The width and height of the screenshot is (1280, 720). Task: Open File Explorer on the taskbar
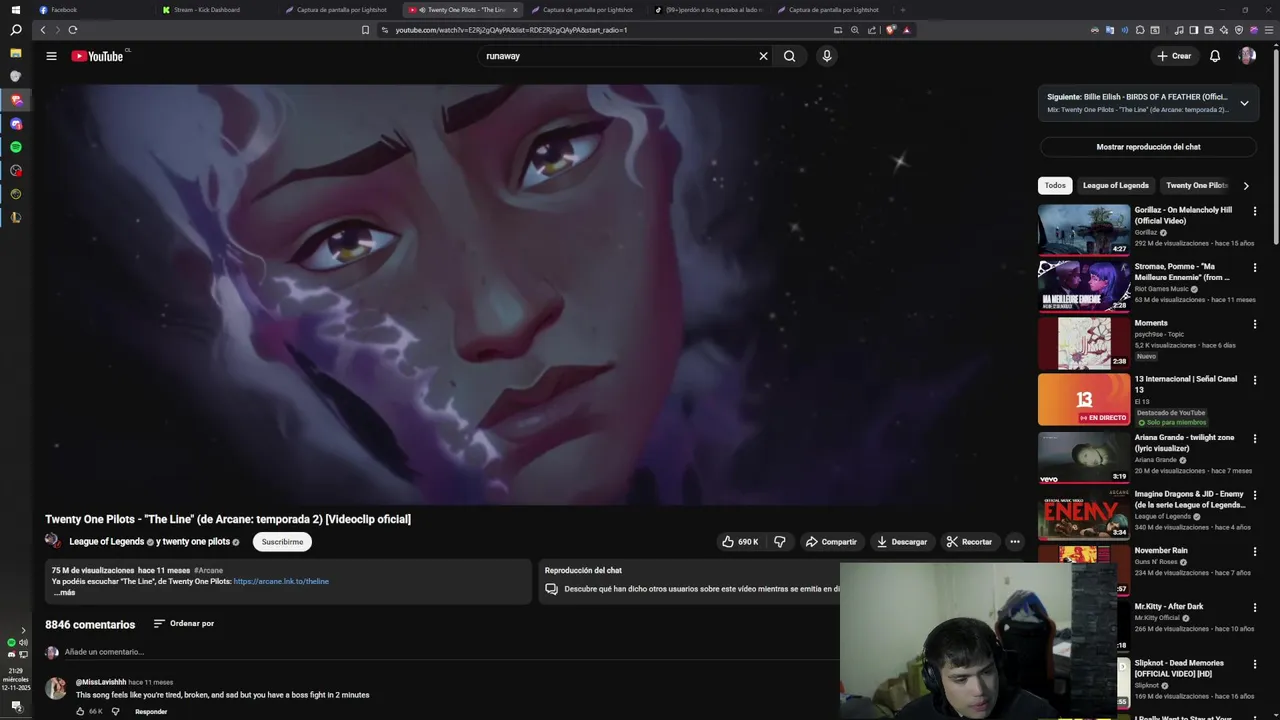tap(15, 53)
